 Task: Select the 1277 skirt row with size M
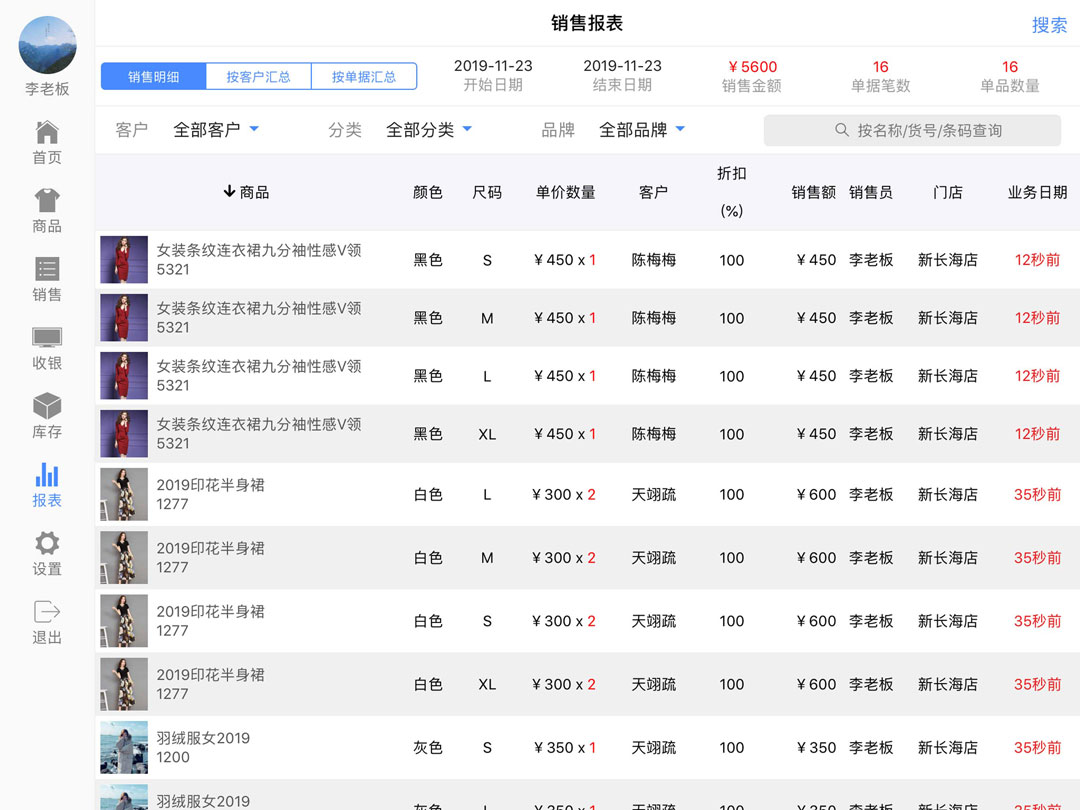[x=588, y=557]
